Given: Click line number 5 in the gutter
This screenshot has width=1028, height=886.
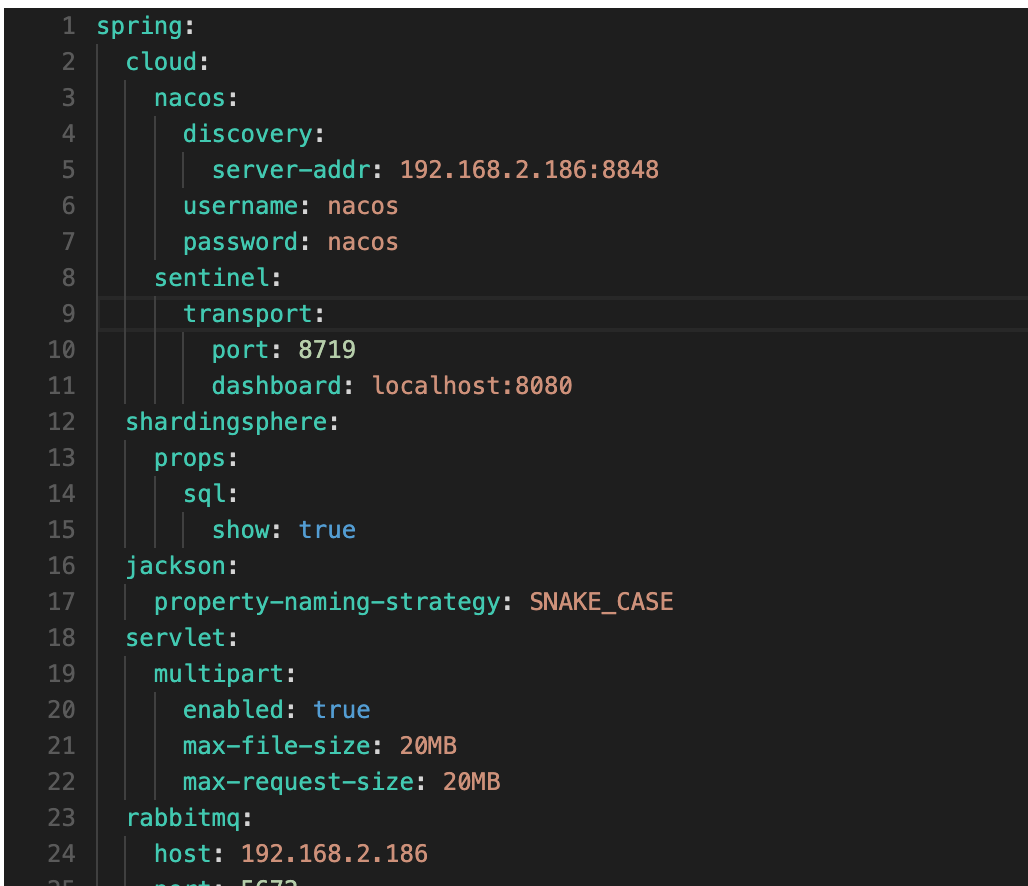Looking at the screenshot, I should [x=69, y=171].
